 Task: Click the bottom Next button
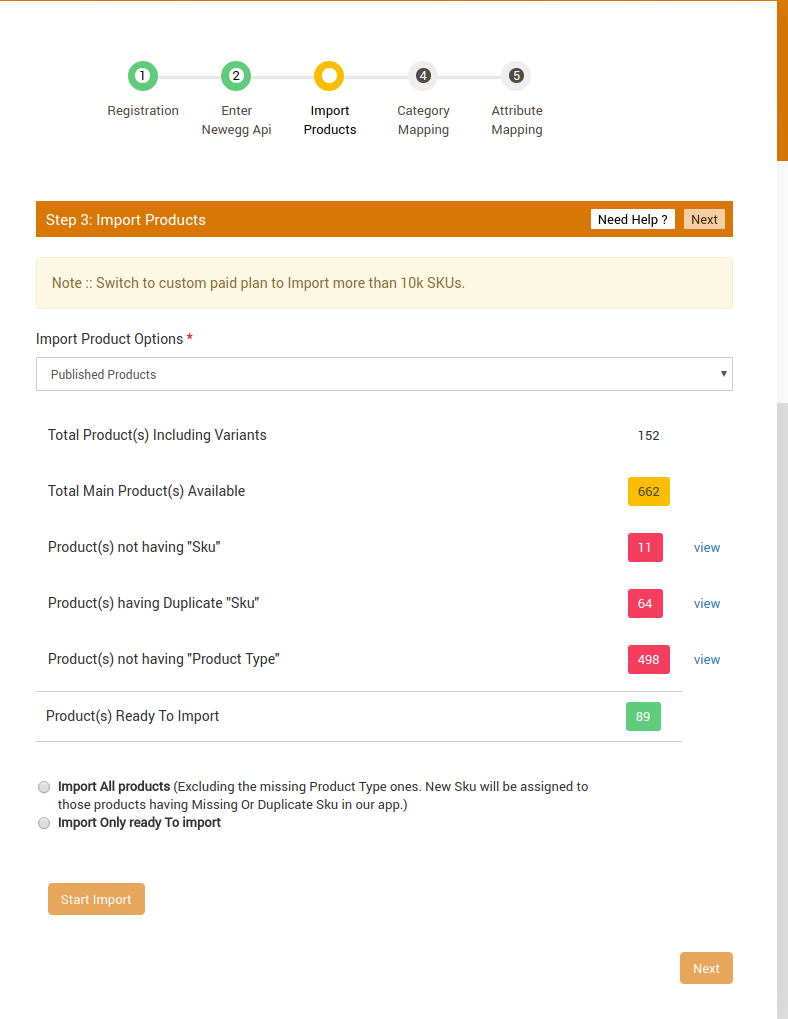pos(706,968)
